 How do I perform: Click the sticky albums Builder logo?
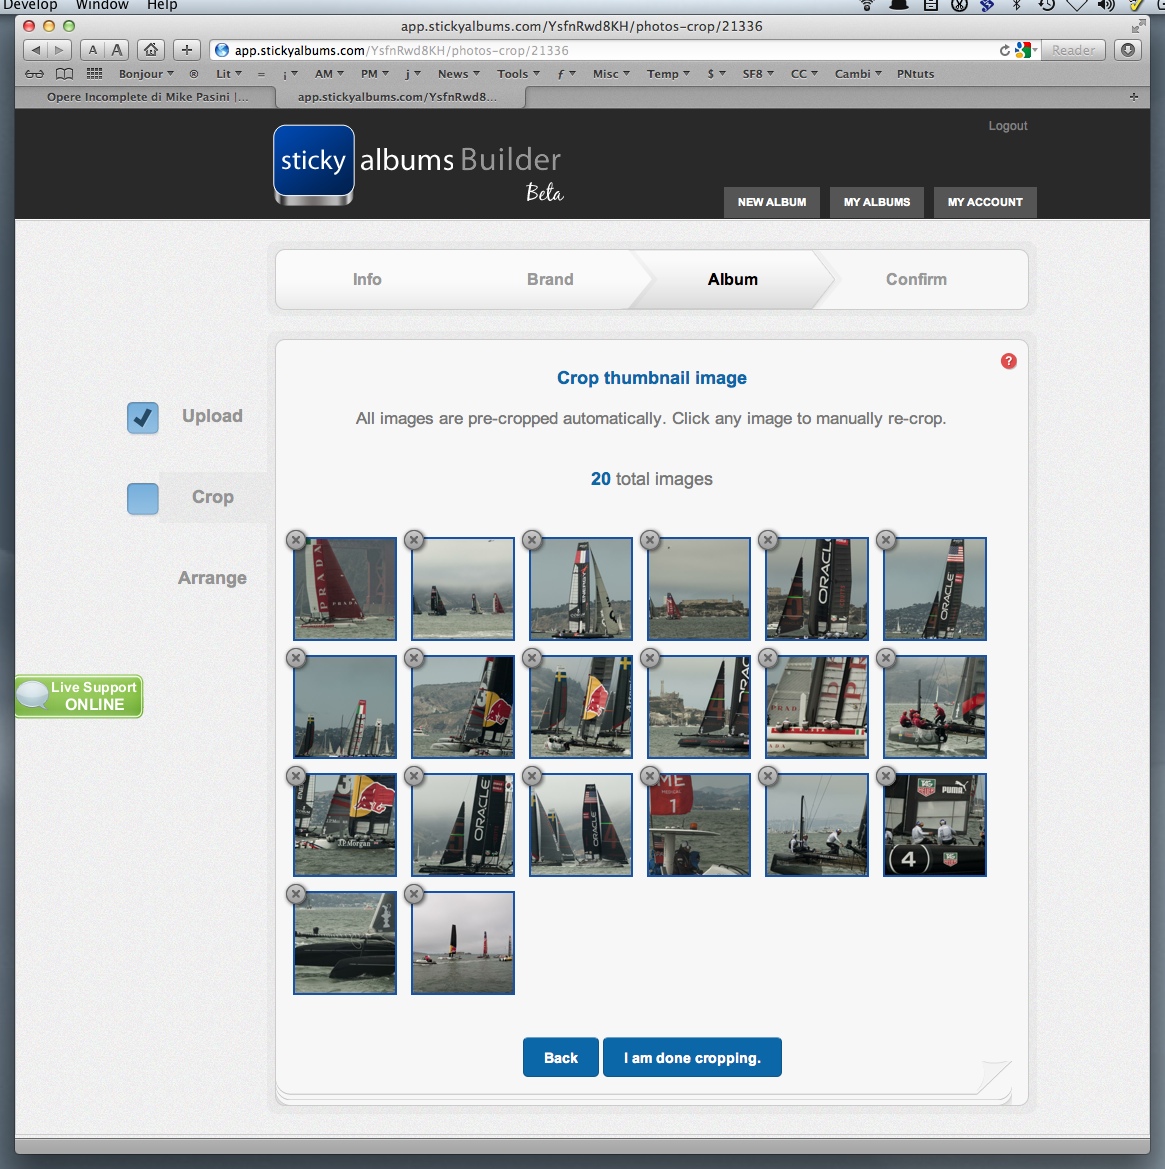click(x=417, y=165)
